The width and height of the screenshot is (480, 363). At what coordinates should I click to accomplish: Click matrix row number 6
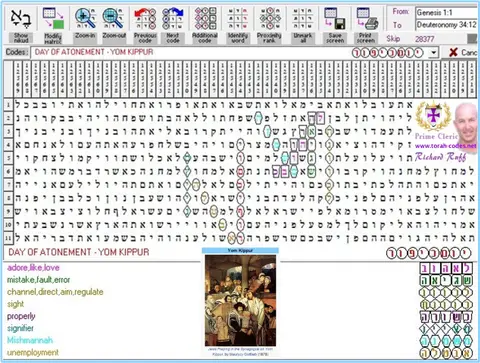click(8, 171)
